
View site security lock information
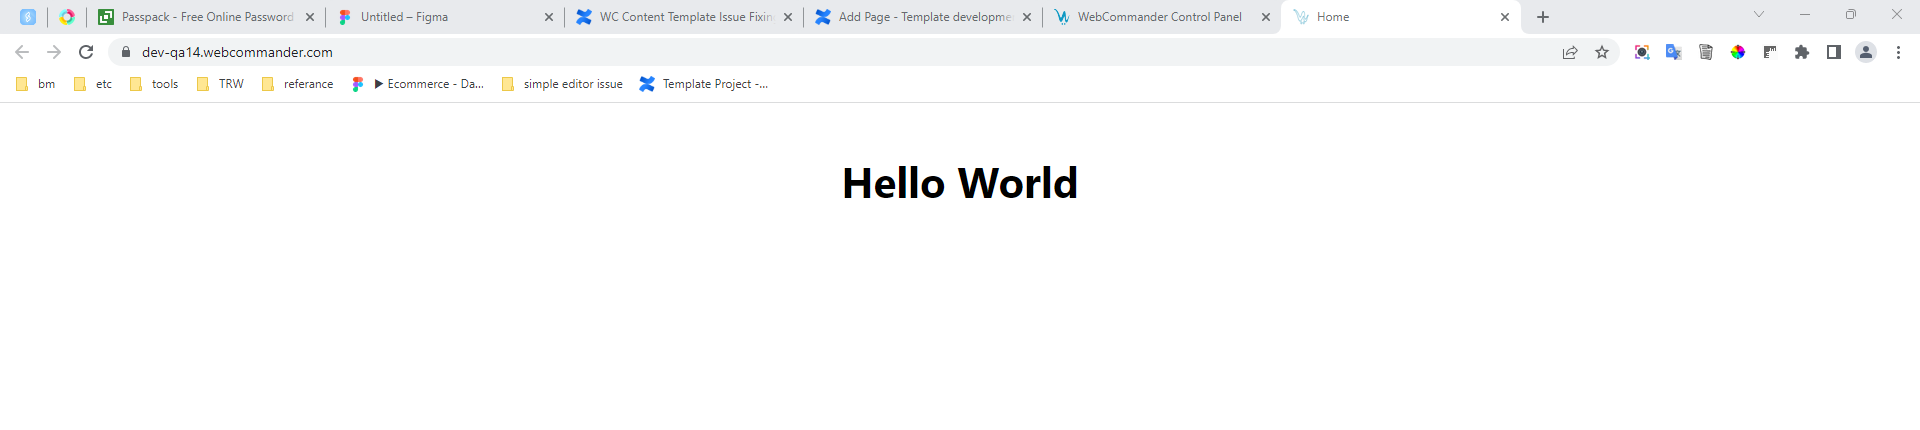click(126, 52)
